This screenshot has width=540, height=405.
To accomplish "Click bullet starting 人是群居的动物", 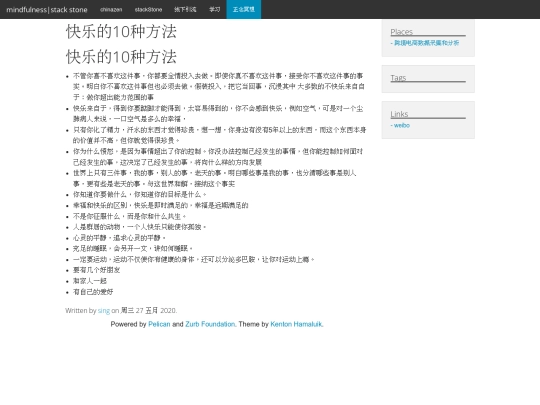I will (140, 227).
